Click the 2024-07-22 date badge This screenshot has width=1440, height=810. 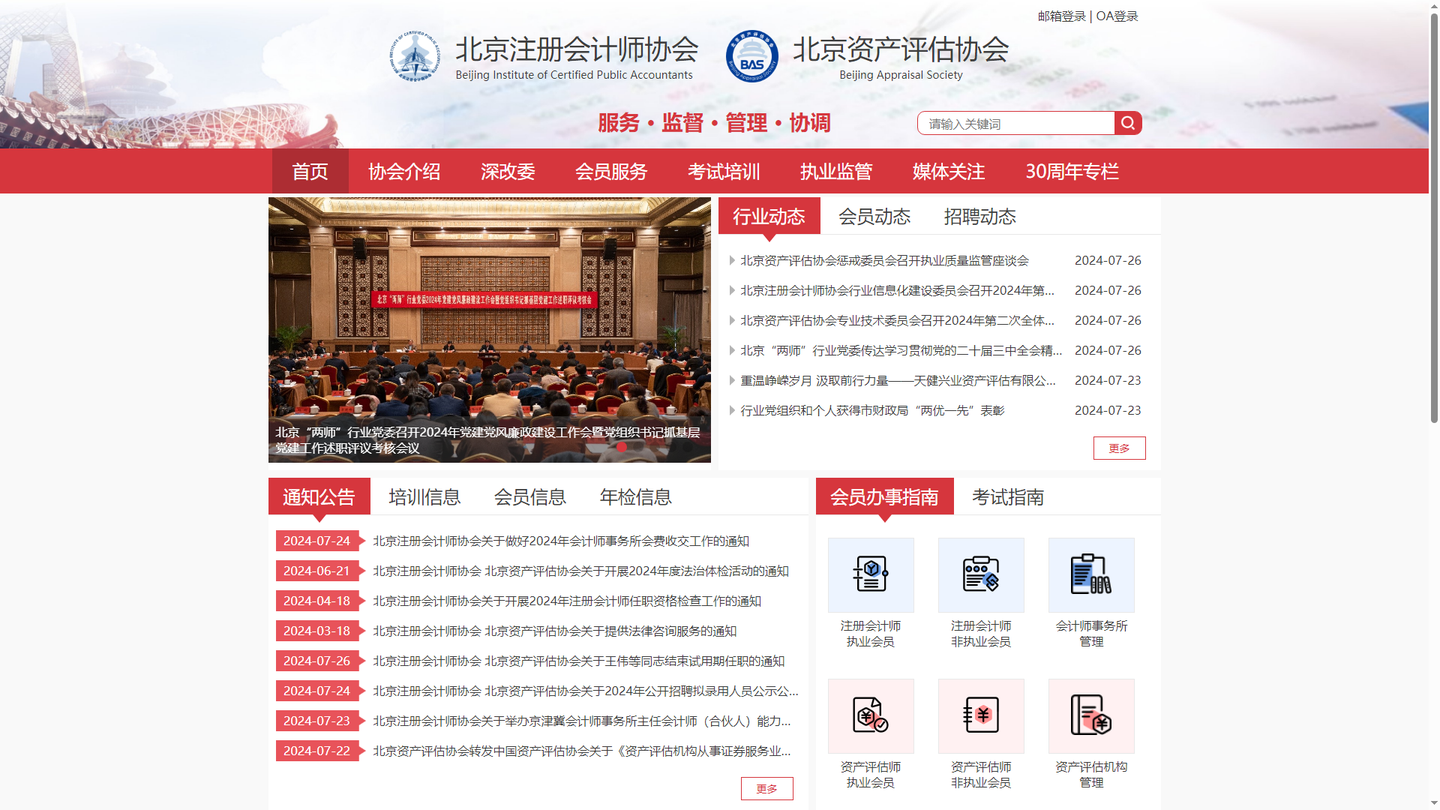pos(318,751)
